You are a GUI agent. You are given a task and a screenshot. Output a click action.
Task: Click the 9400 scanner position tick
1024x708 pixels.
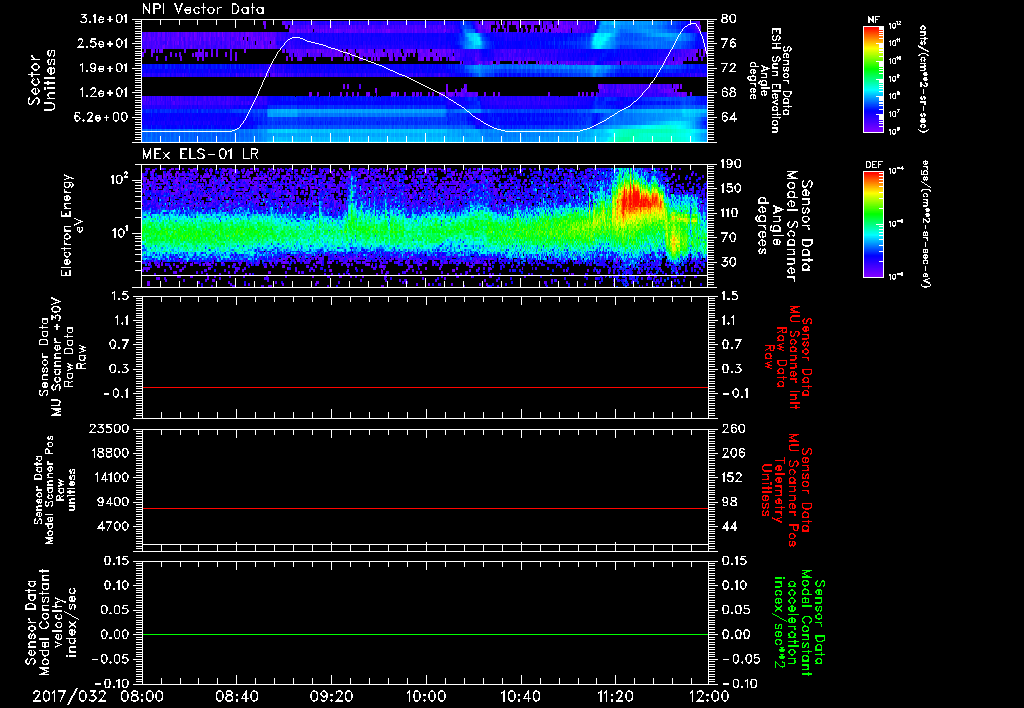(112, 502)
